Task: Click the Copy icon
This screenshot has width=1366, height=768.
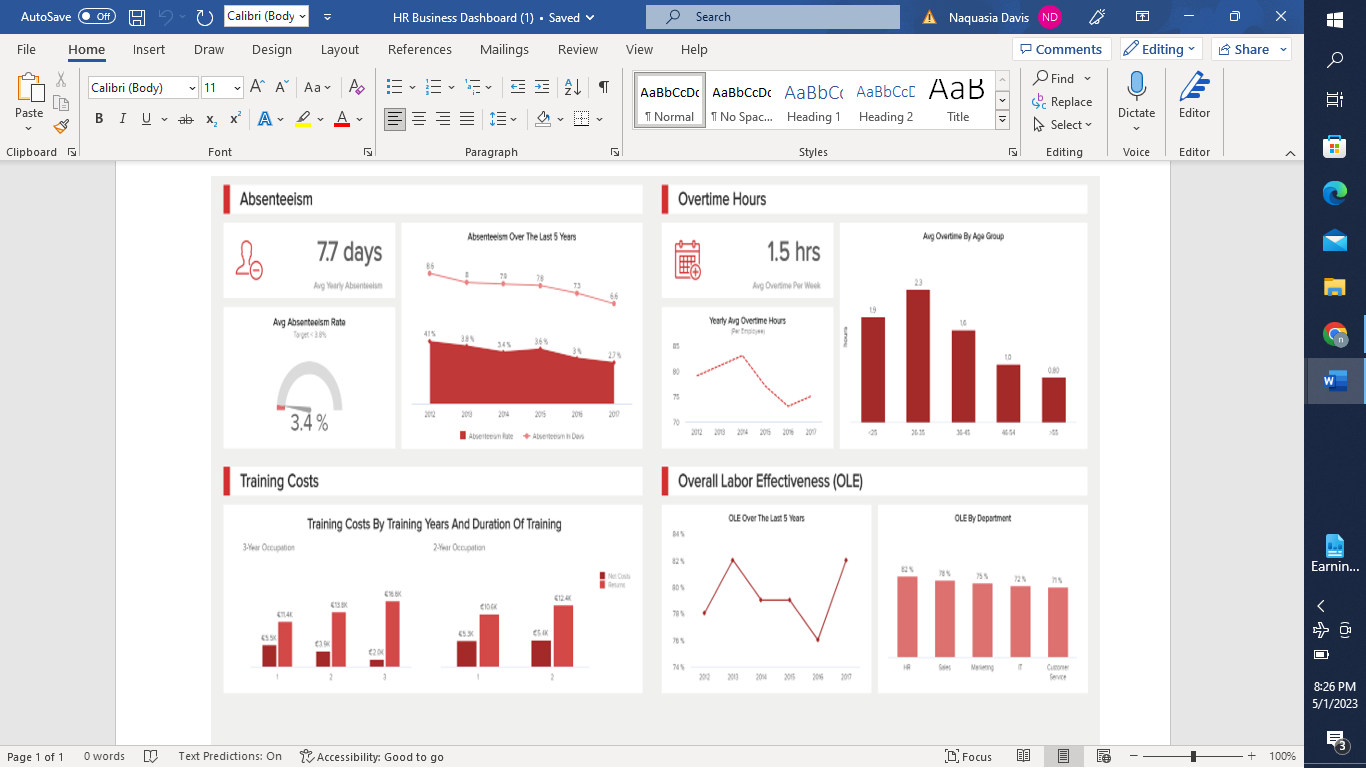Action: 61,103
